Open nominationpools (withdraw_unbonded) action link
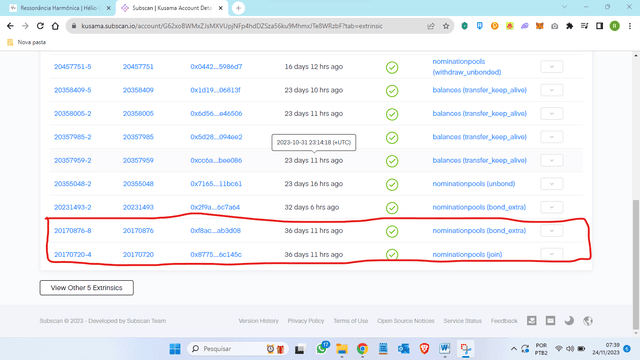This screenshot has height=360, width=640. 467,67
